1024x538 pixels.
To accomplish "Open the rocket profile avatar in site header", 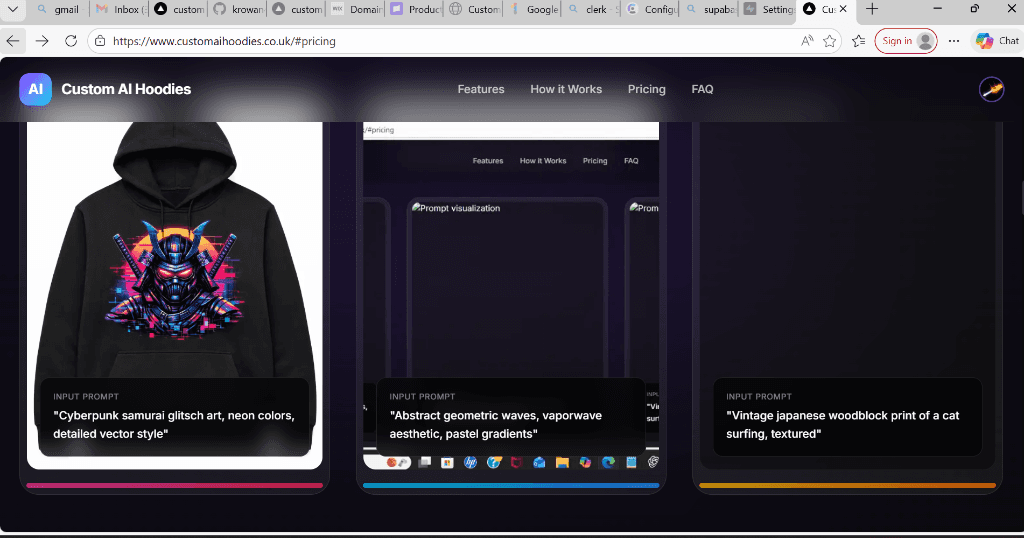I will [x=991, y=89].
